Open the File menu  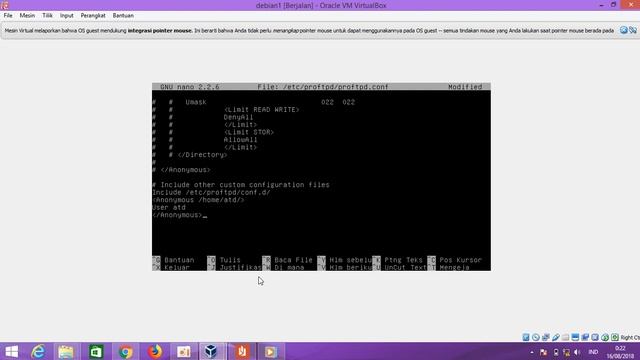(x=8, y=16)
